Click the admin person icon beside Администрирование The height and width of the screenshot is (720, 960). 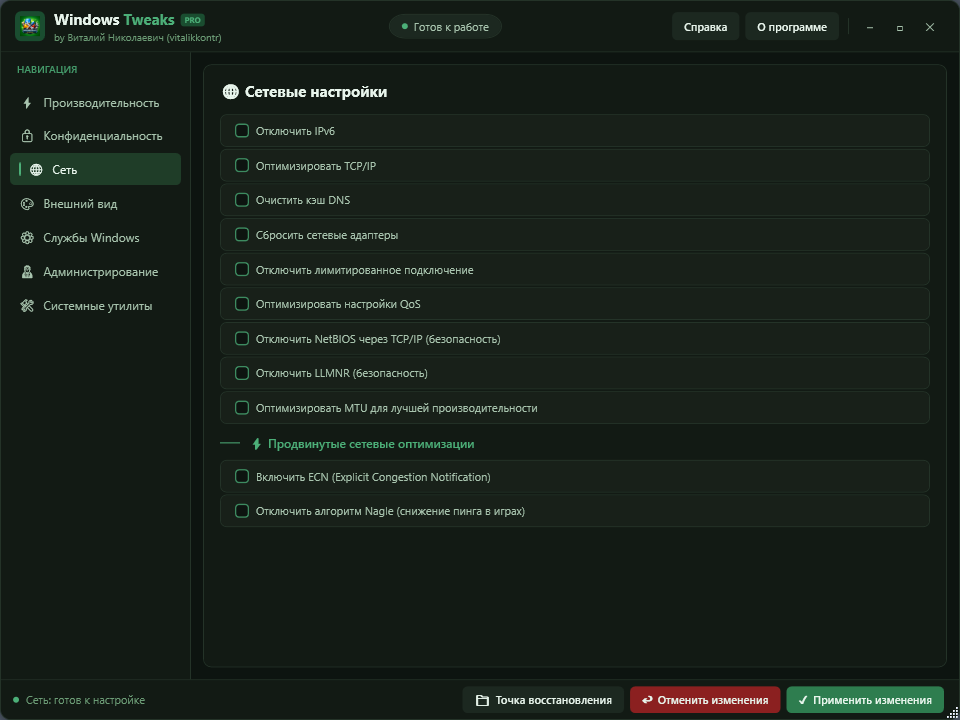coord(27,272)
